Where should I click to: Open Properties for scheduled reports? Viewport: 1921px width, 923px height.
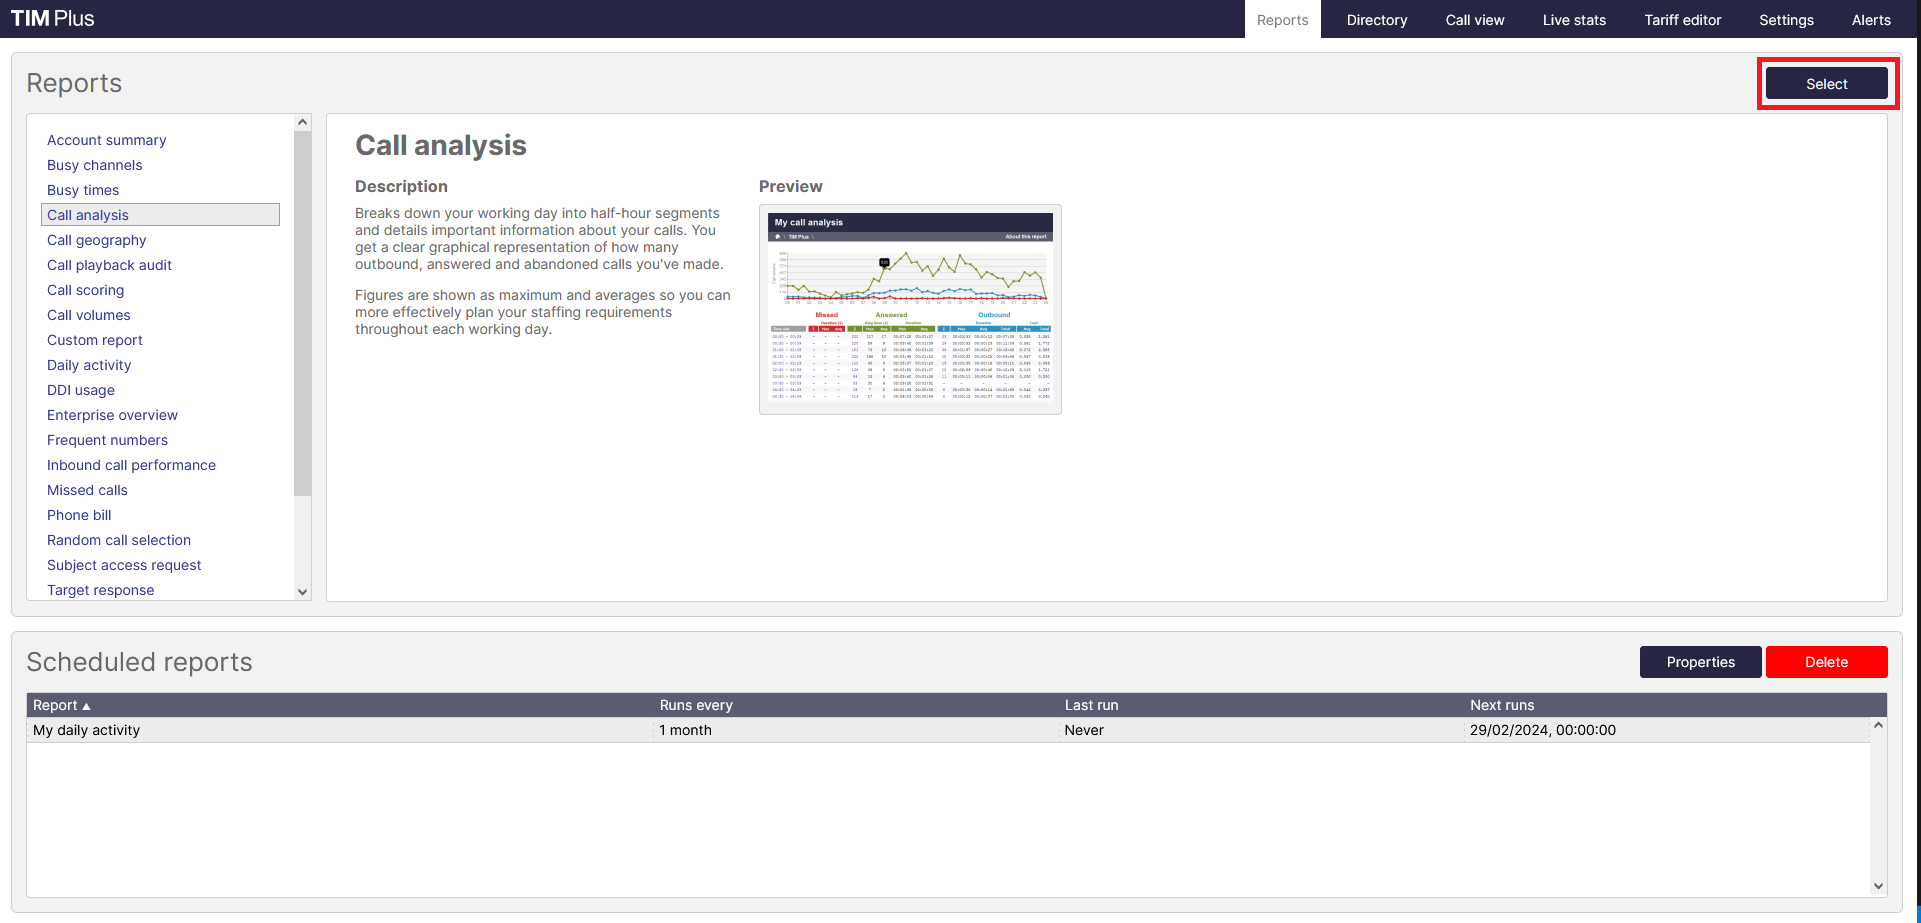click(1700, 662)
